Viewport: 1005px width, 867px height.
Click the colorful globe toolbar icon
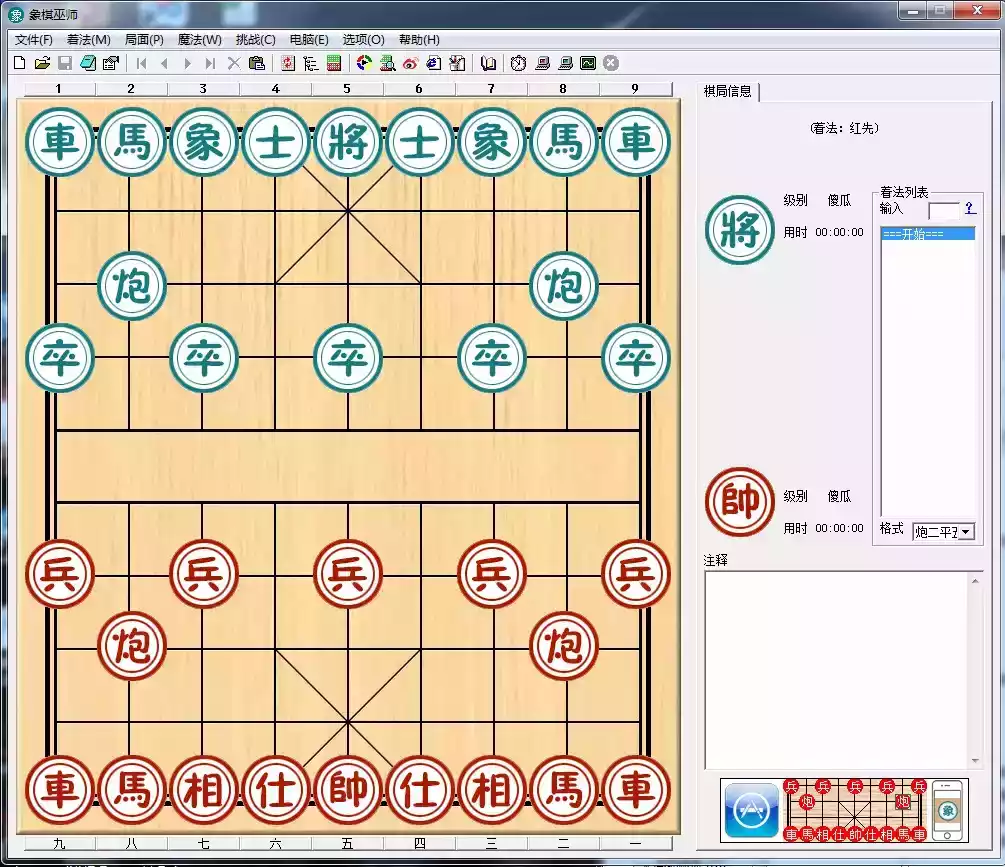[x=362, y=62]
